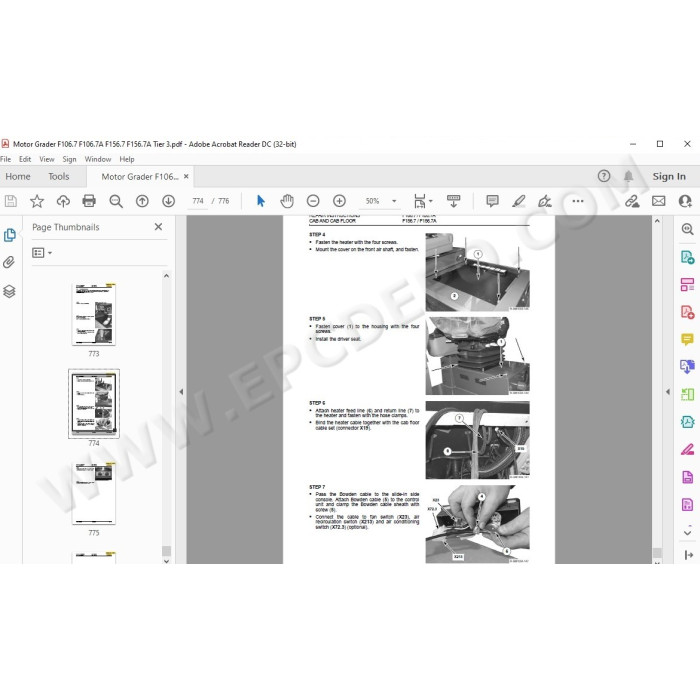
Task: Open the View menu
Action: (47, 159)
